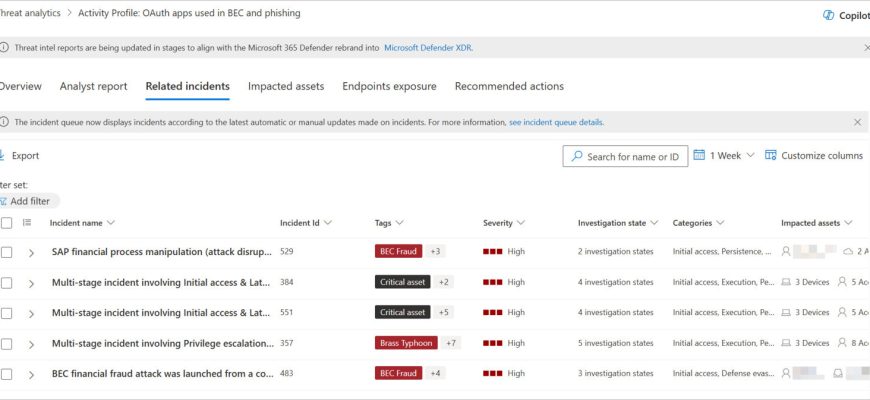Image resolution: width=870 pixels, height=400 pixels.
Task: Click the +7 additional tags badge for incident 357
Action: (x=451, y=343)
